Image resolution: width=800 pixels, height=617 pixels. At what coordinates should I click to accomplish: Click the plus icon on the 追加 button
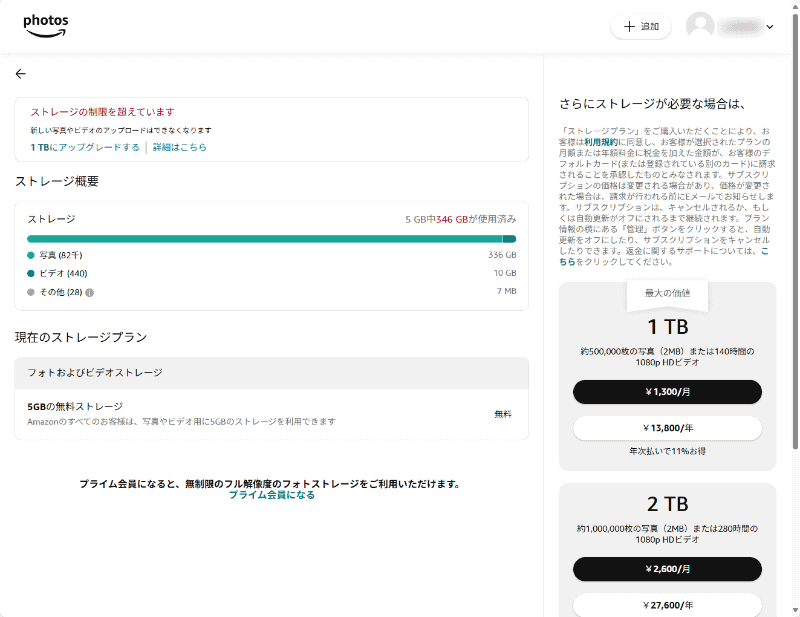click(628, 27)
